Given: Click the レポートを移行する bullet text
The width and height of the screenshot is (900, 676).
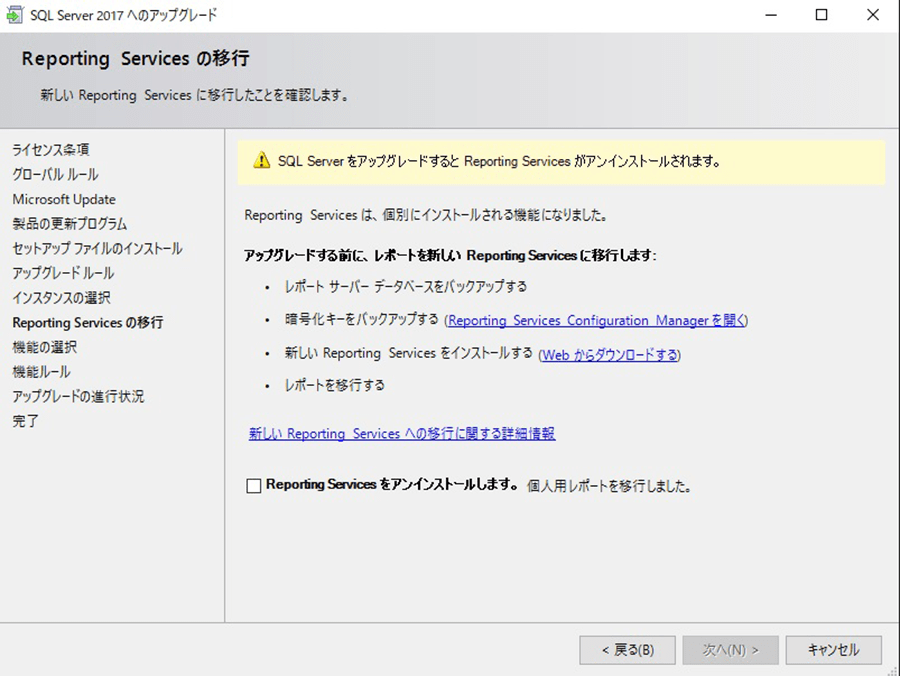Looking at the screenshot, I should [x=335, y=385].
